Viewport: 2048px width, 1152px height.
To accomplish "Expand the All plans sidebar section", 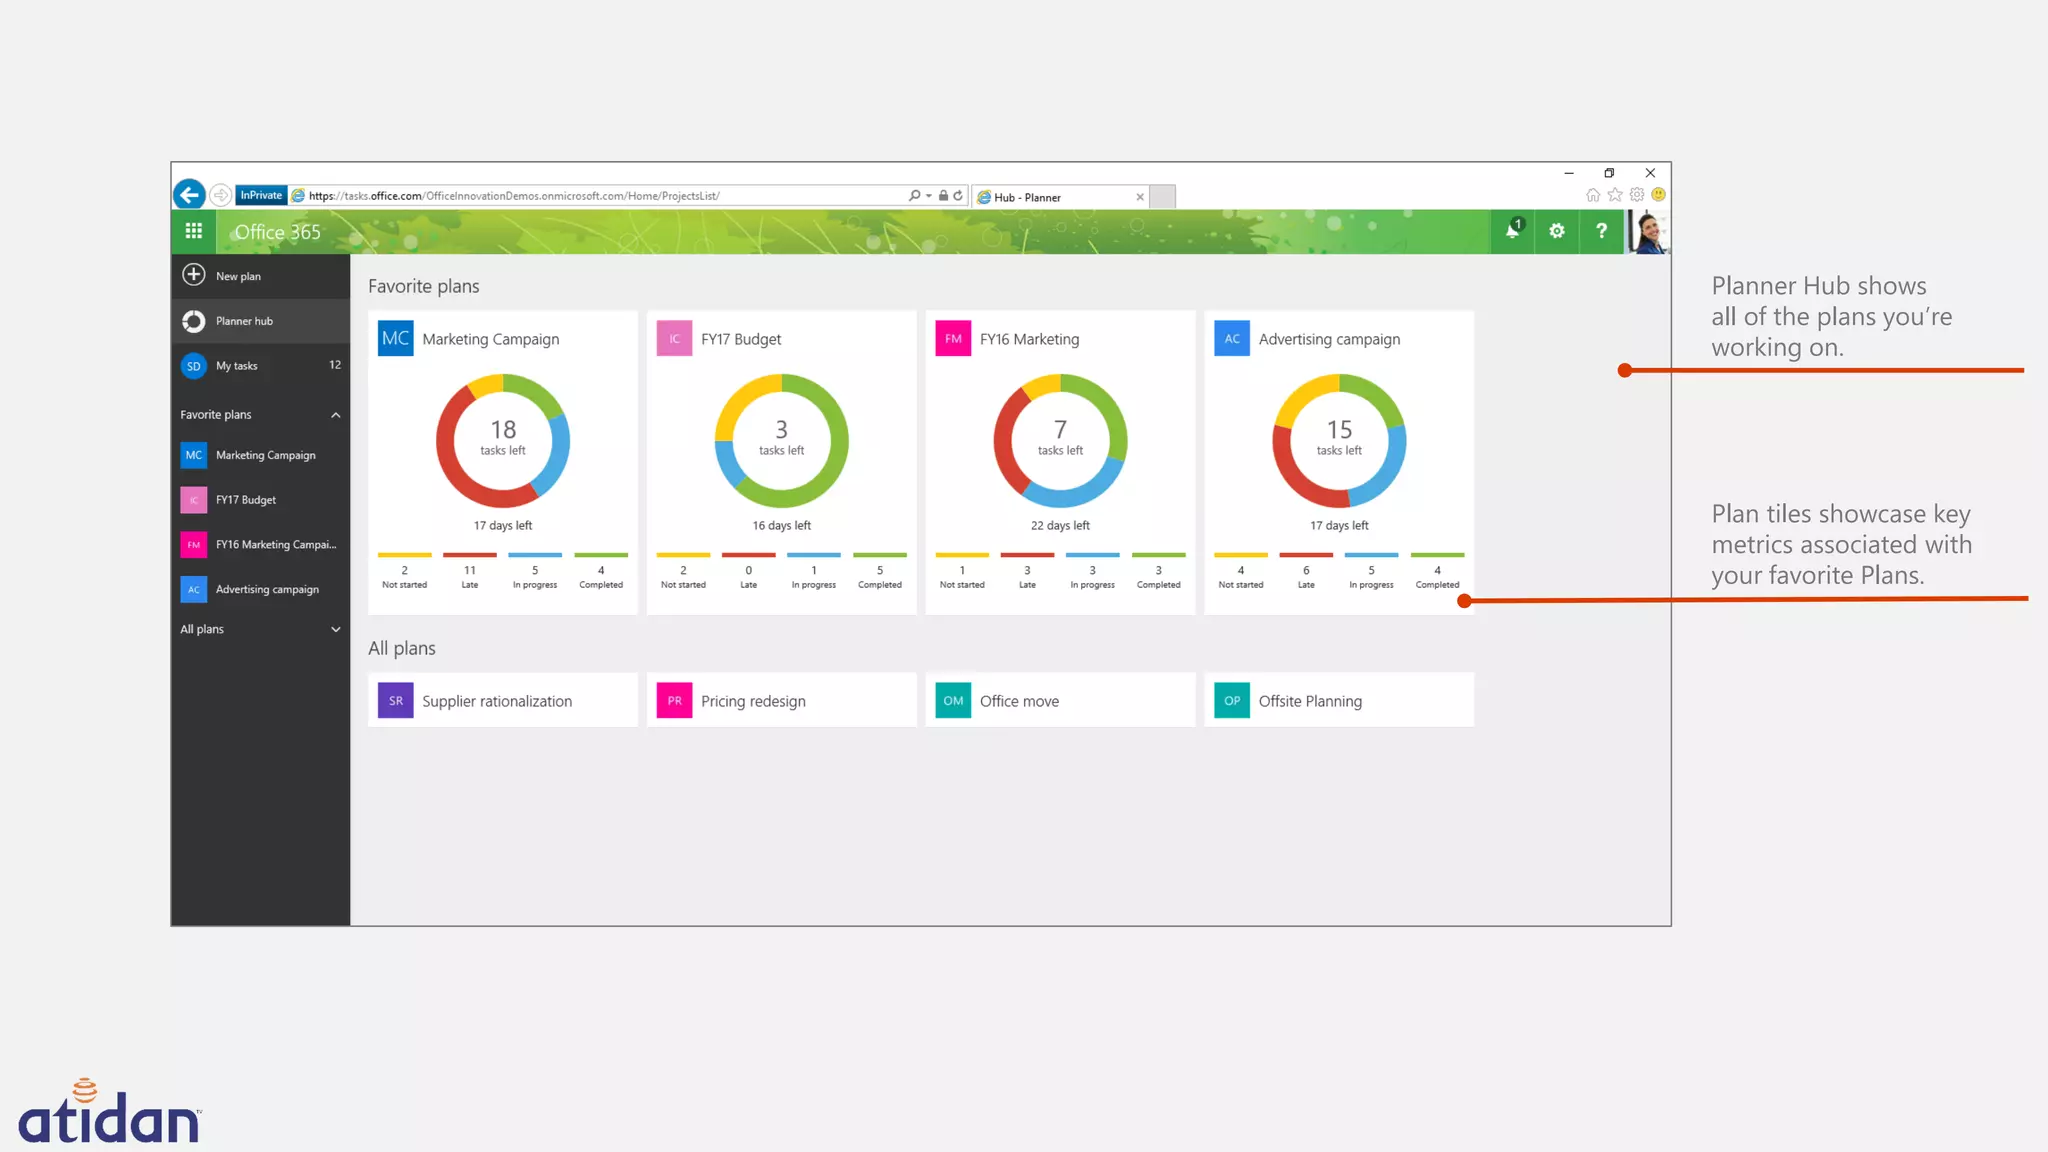I will click(336, 629).
